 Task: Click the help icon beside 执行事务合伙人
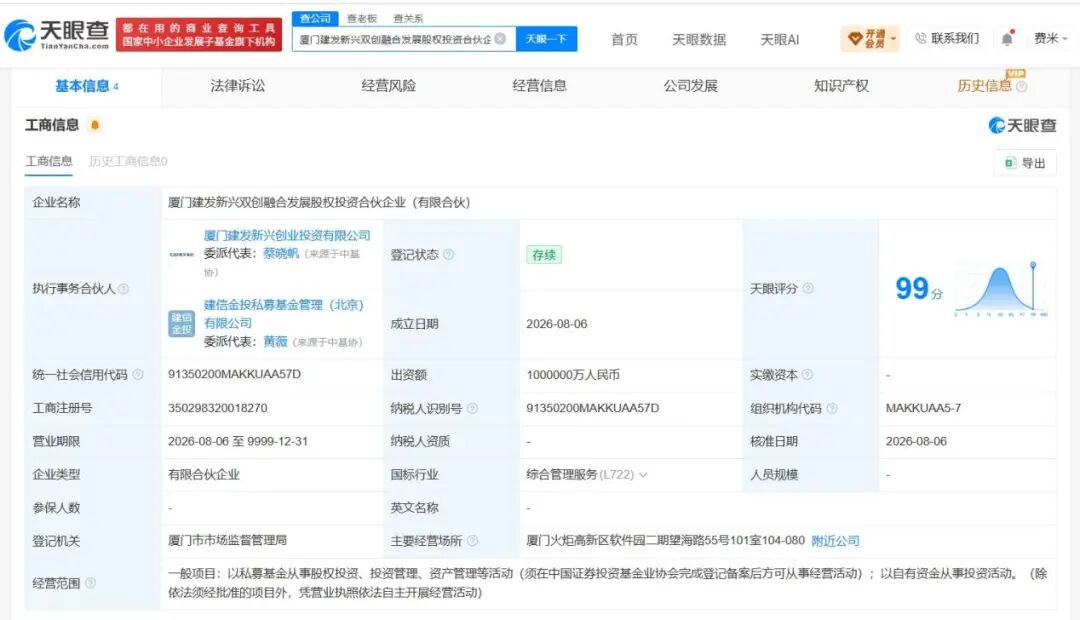pyautogui.click(x=123, y=289)
